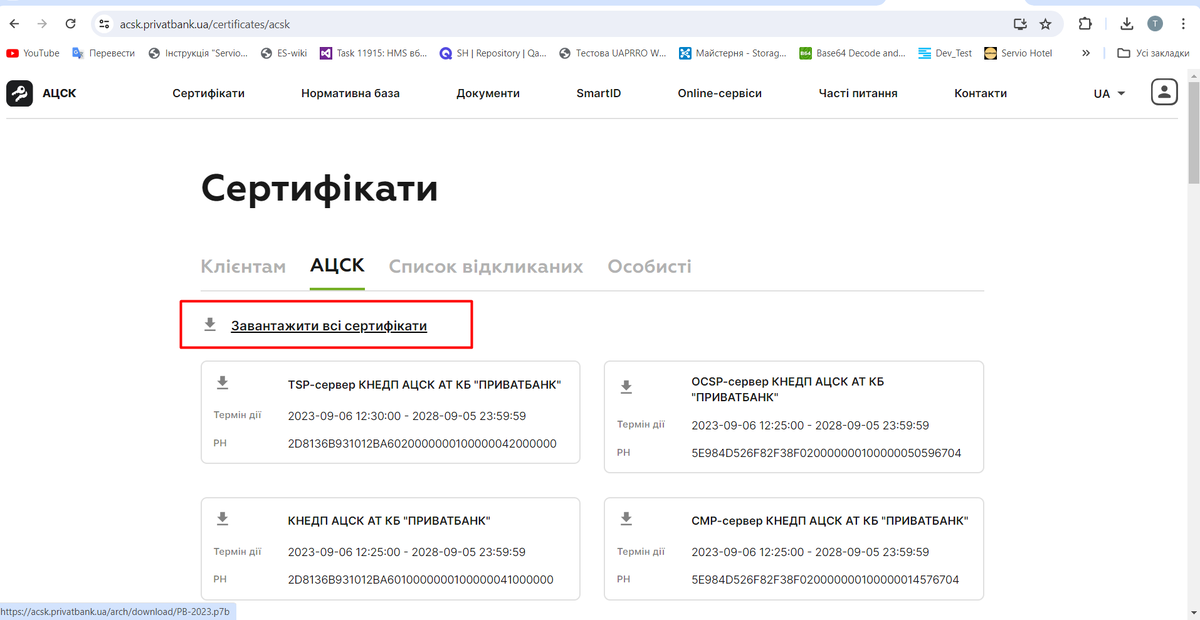Click the install/cast icon in address bar
The width and height of the screenshot is (1200, 620).
(1020, 22)
